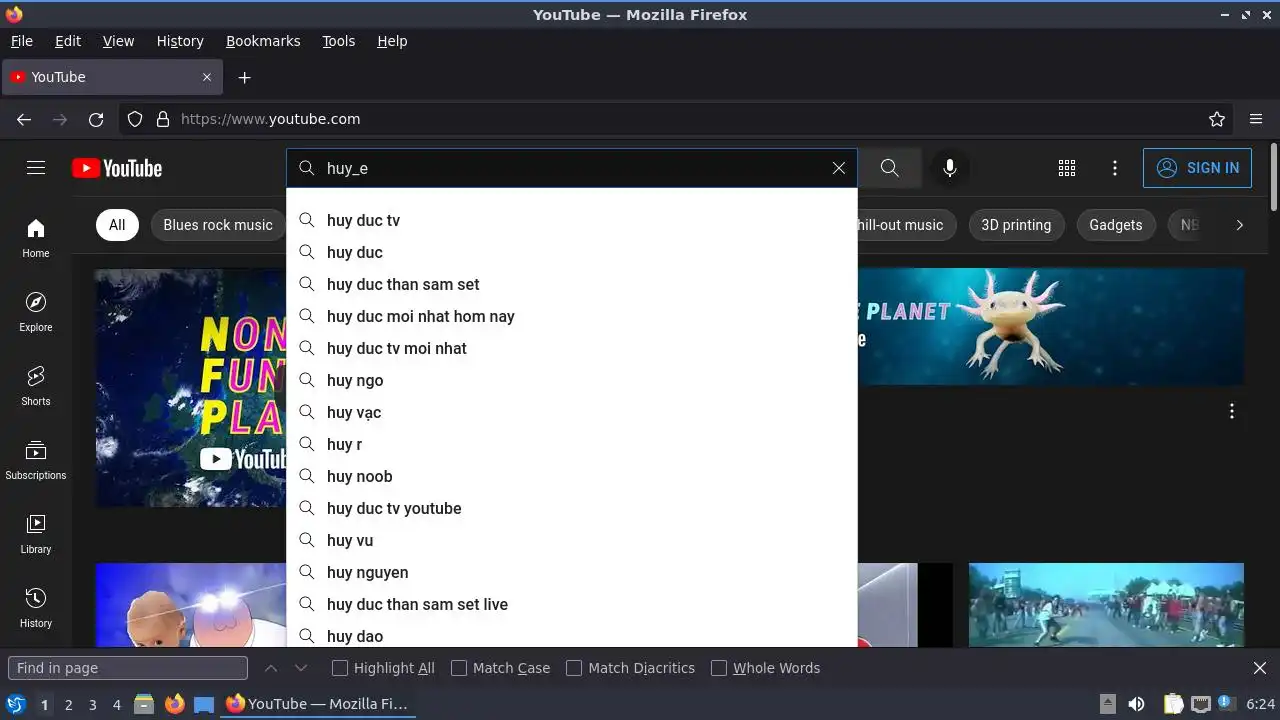Open the Tools menu
The width and height of the screenshot is (1280, 720).
pyautogui.click(x=338, y=41)
